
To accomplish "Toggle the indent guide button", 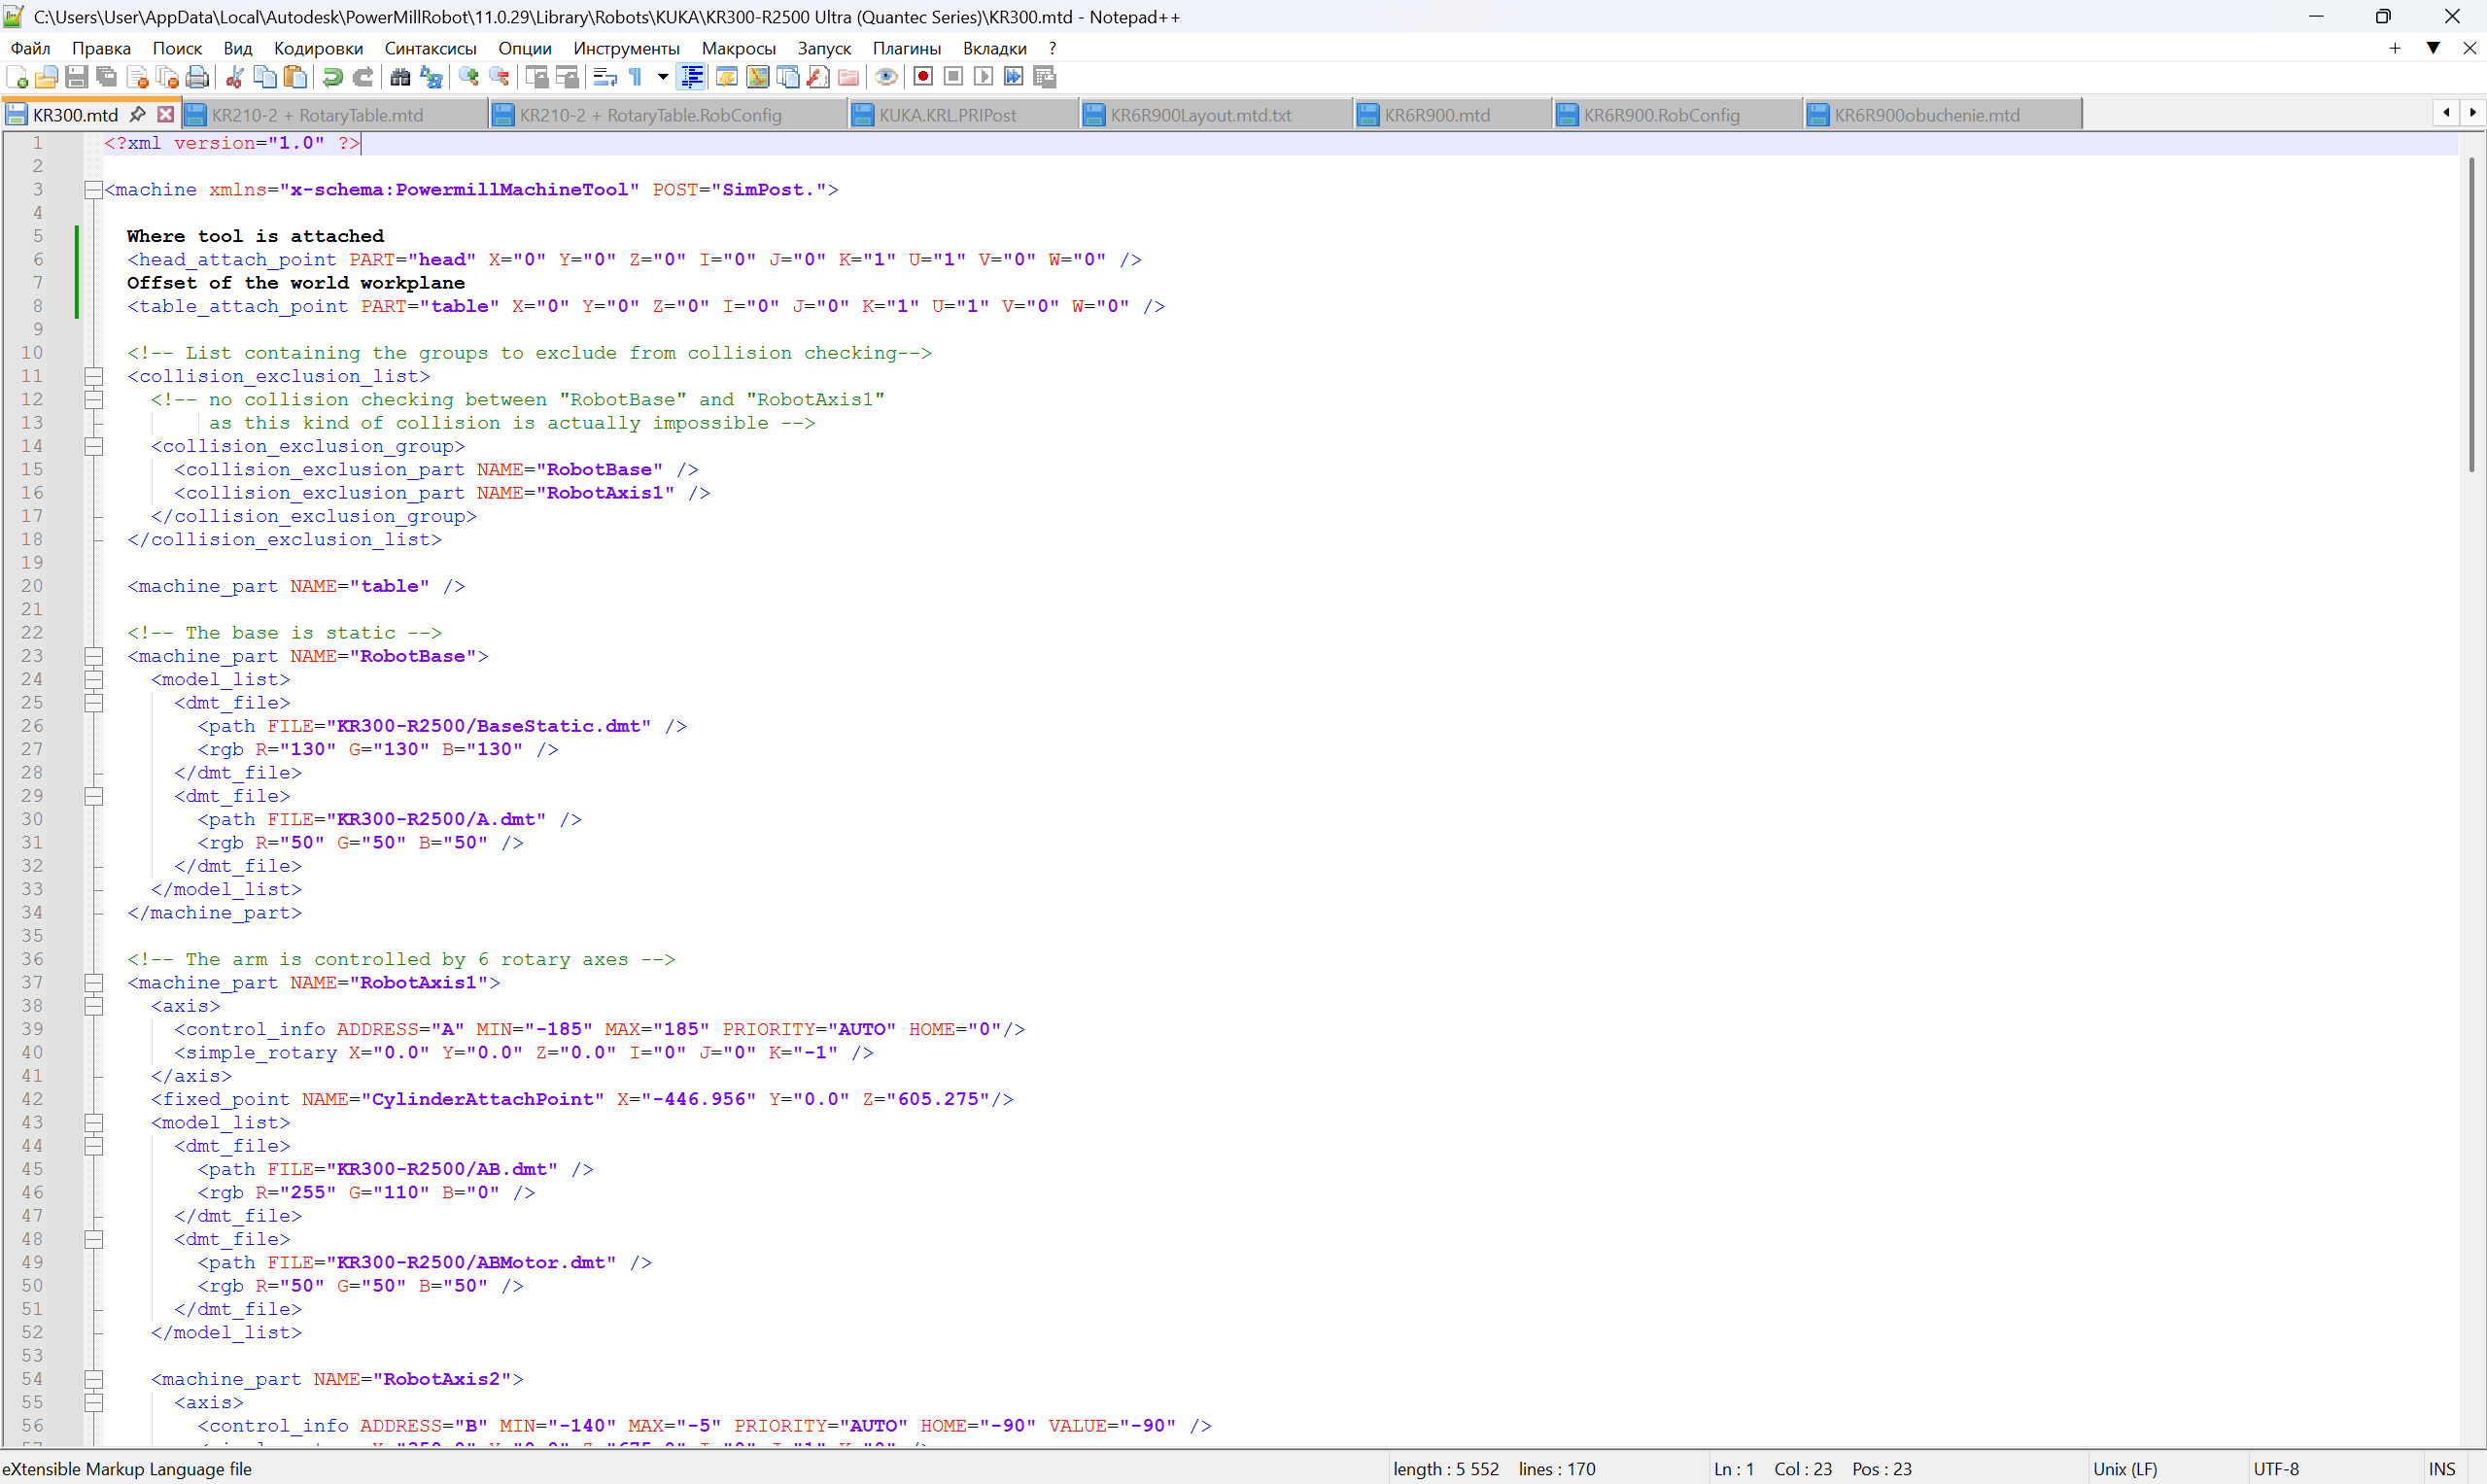I will (x=692, y=77).
